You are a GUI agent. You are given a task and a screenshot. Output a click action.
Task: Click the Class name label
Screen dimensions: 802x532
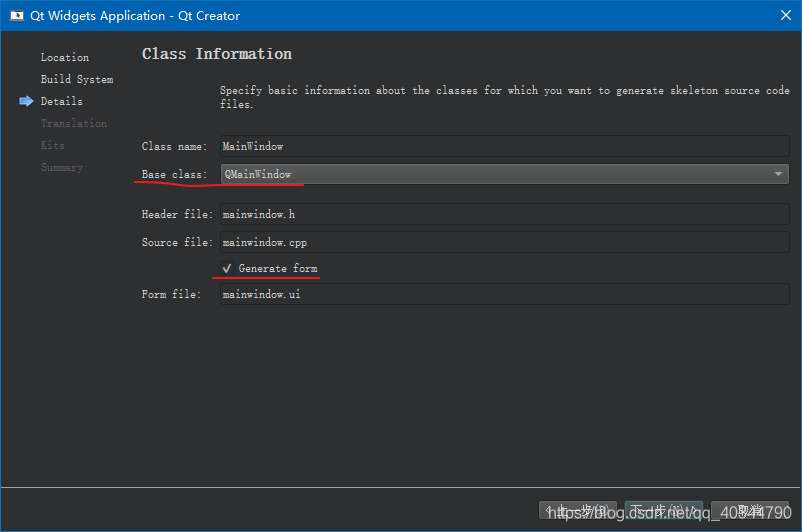174,146
